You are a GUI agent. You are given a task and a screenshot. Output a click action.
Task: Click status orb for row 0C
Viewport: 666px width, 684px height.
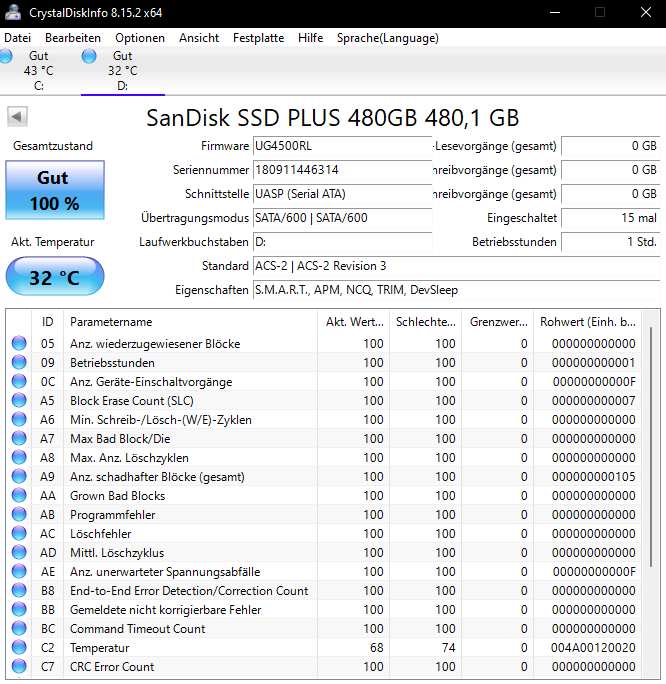pyautogui.click(x=19, y=381)
